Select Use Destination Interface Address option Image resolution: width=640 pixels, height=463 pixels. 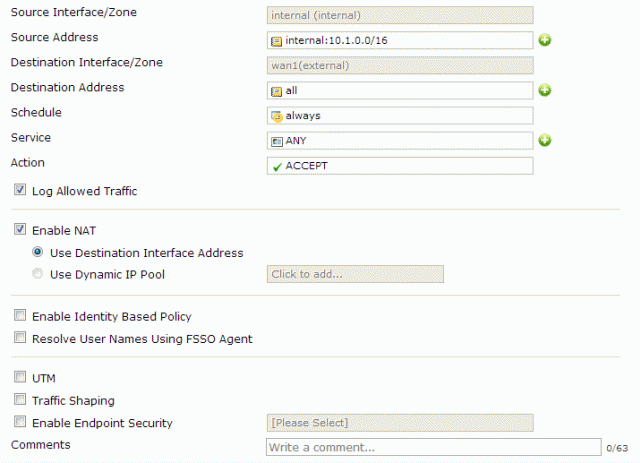pyautogui.click(x=38, y=252)
